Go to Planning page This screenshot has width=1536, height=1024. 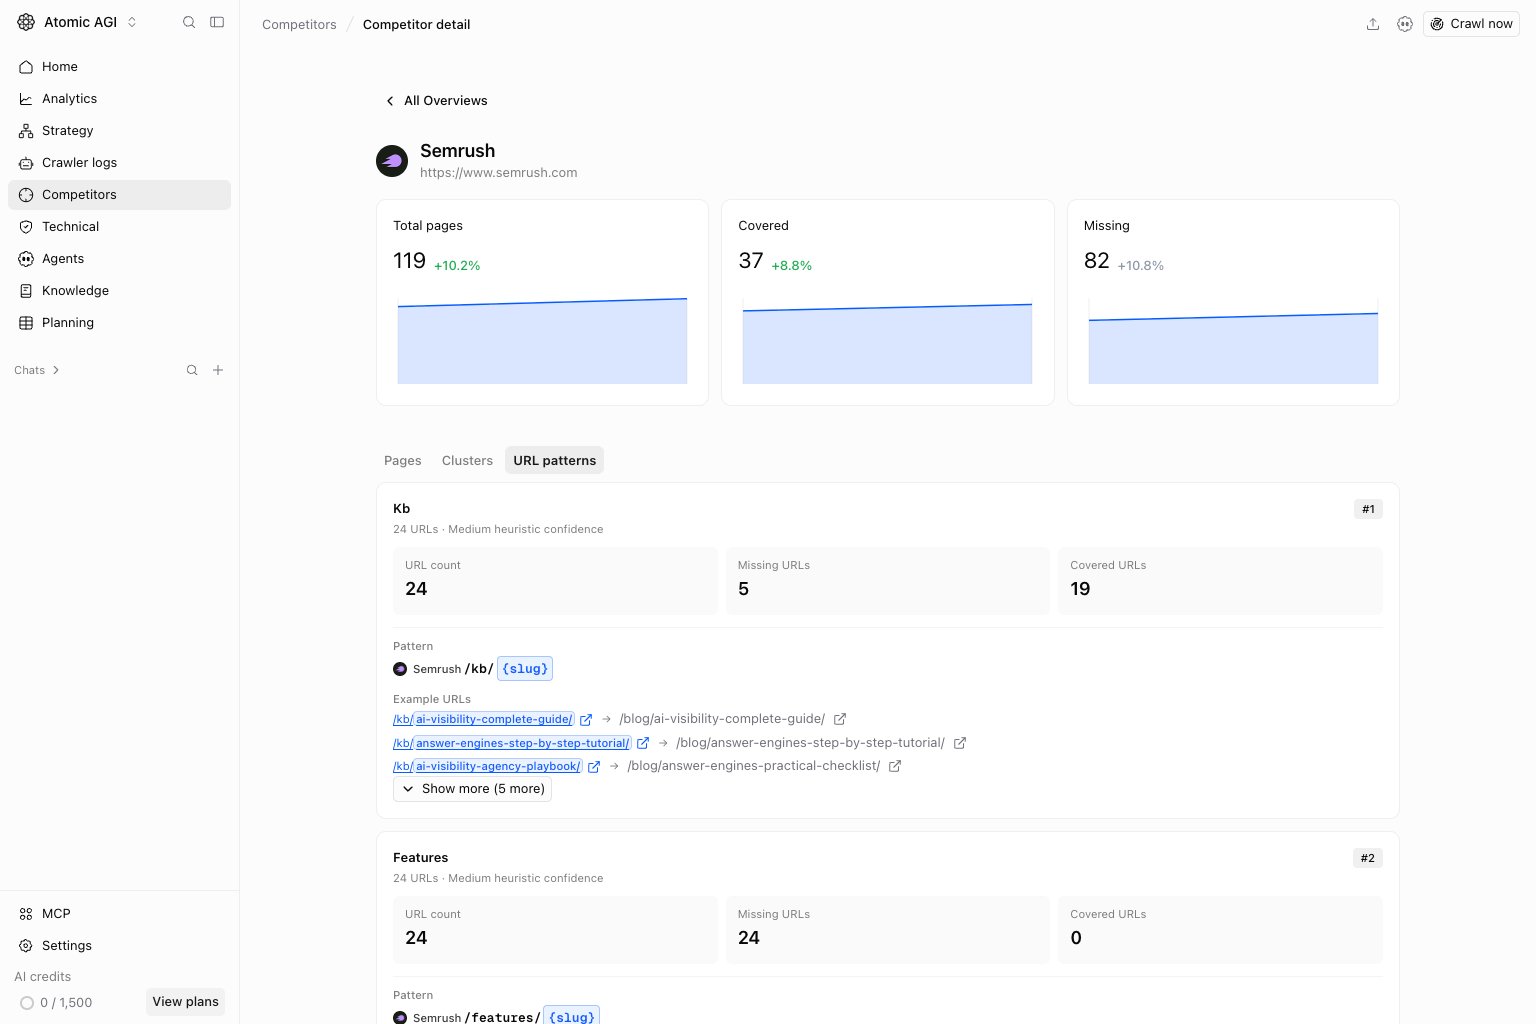pos(119,323)
